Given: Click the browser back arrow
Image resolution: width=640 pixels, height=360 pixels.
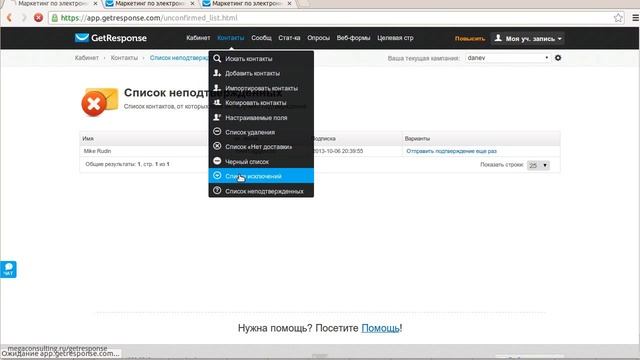Looking at the screenshot, I should 9,18.
